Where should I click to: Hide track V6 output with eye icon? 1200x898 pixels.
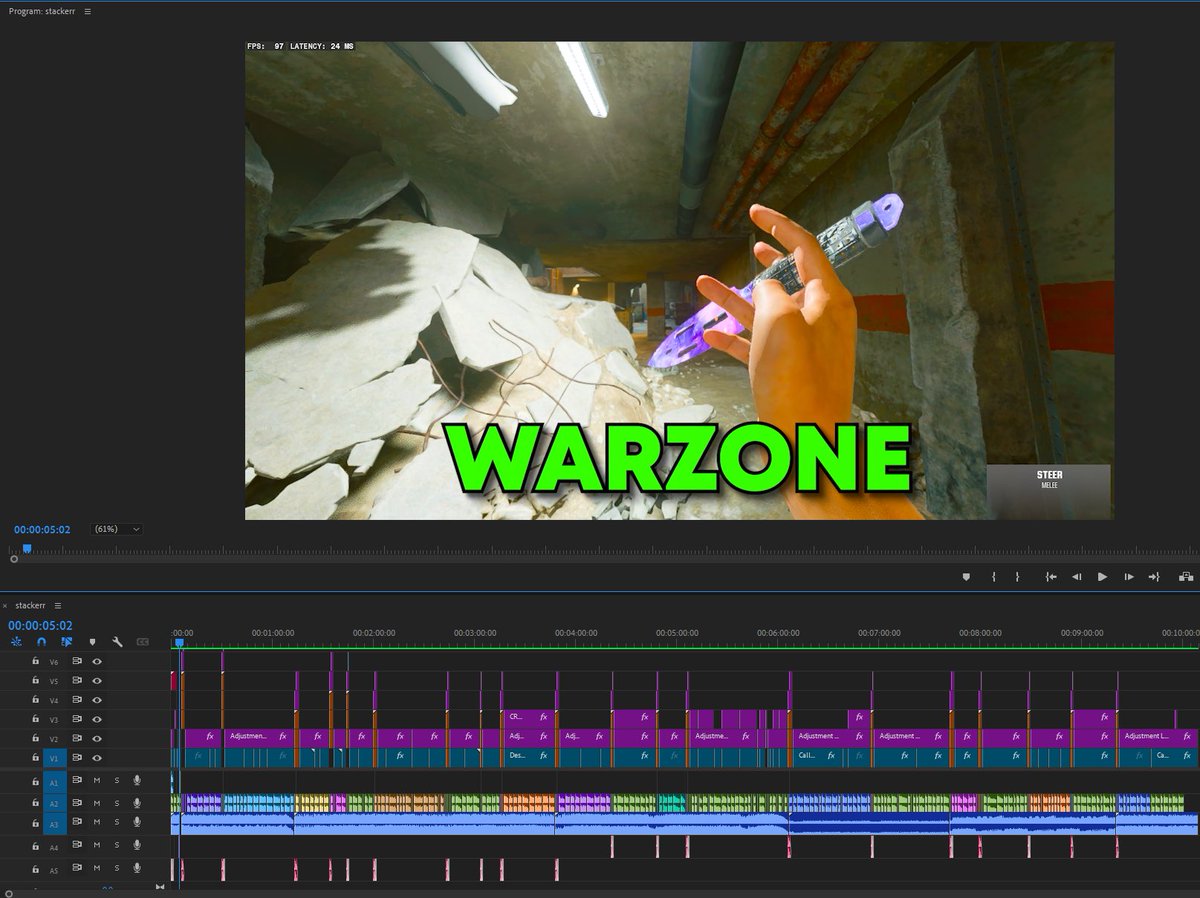tap(97, 661)
